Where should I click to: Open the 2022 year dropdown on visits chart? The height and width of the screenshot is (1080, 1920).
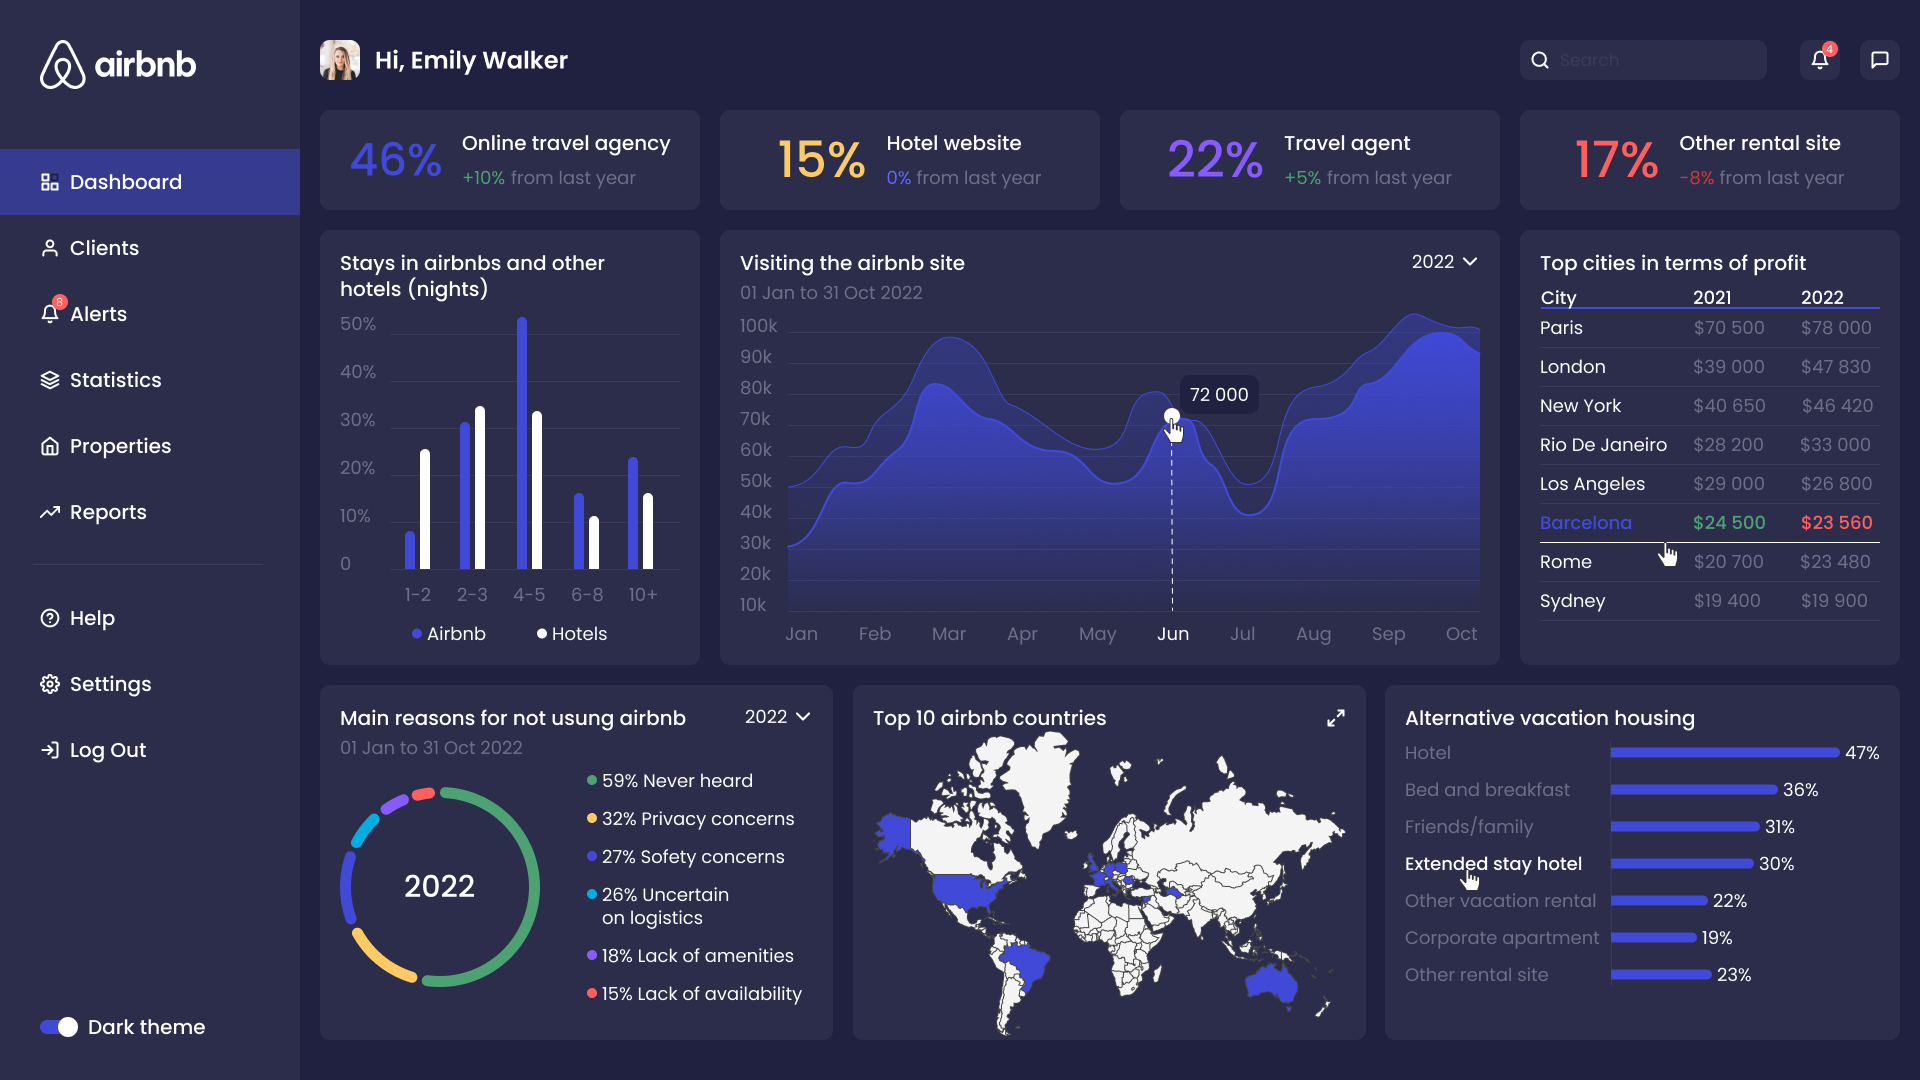pyautogui.click(x=1445, y=262)
